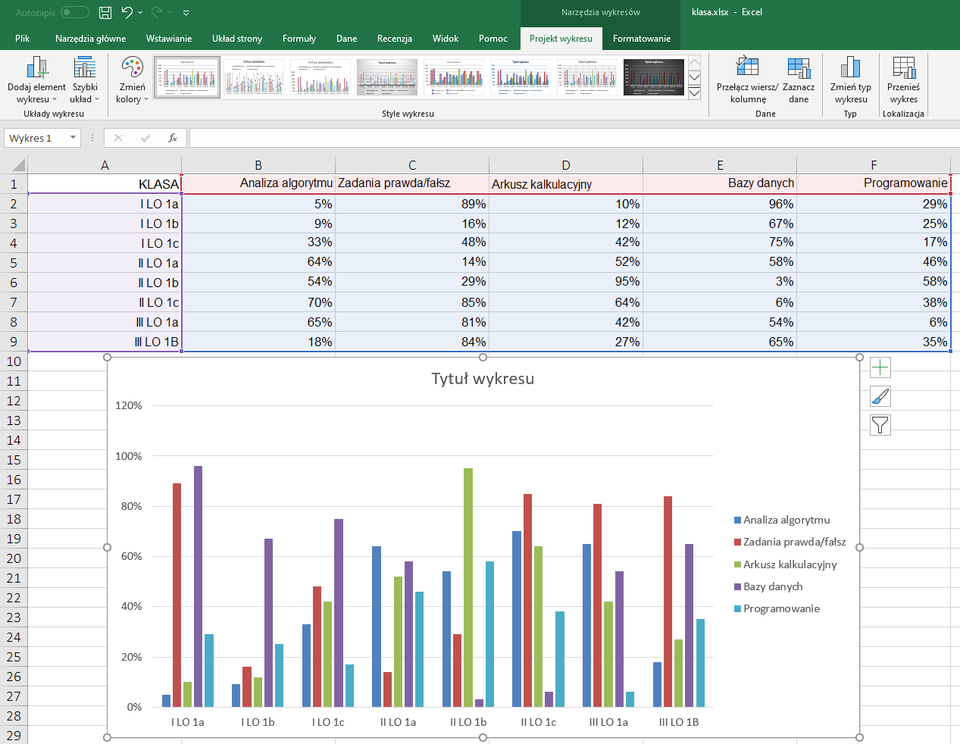Click the Save icon in the title bar
This screenshot has width=960, height=744.
(105, 13)
